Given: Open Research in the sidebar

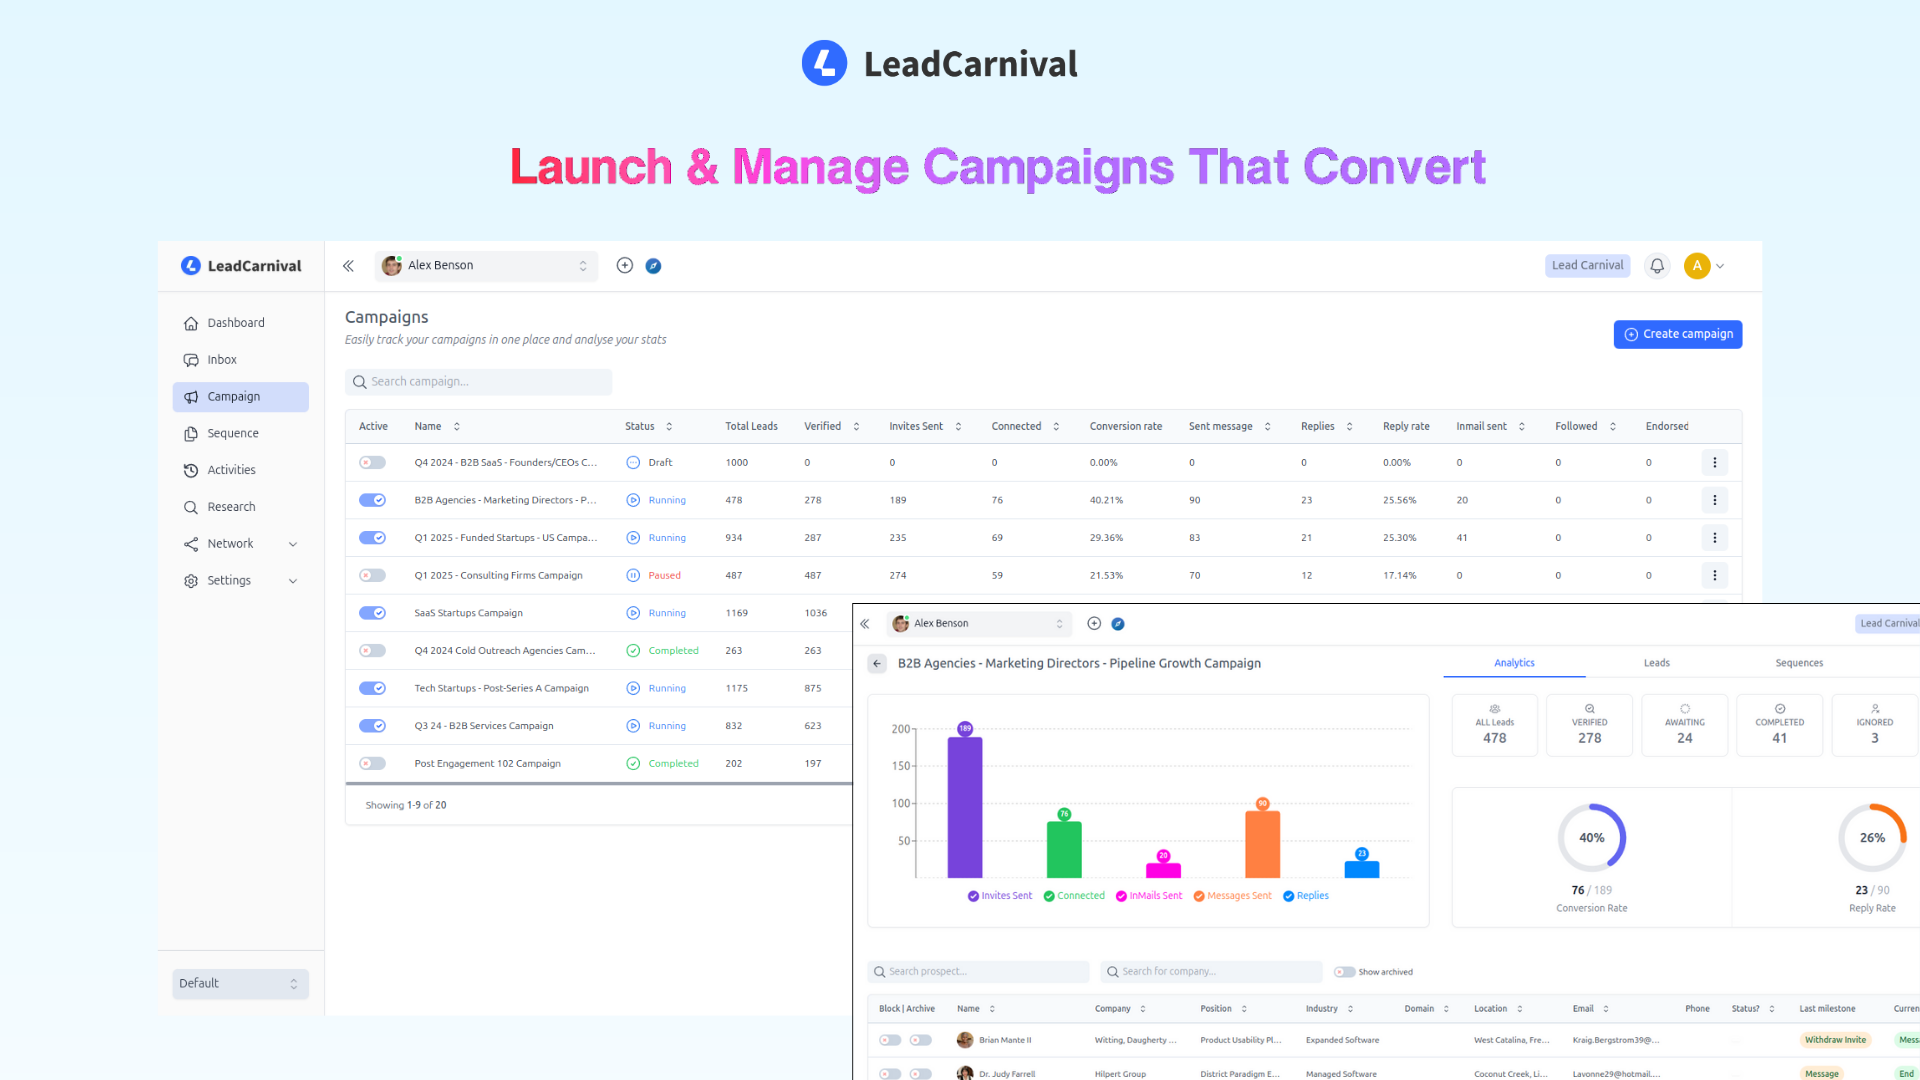Looking at the screenshot, I should tap(231, 507).
